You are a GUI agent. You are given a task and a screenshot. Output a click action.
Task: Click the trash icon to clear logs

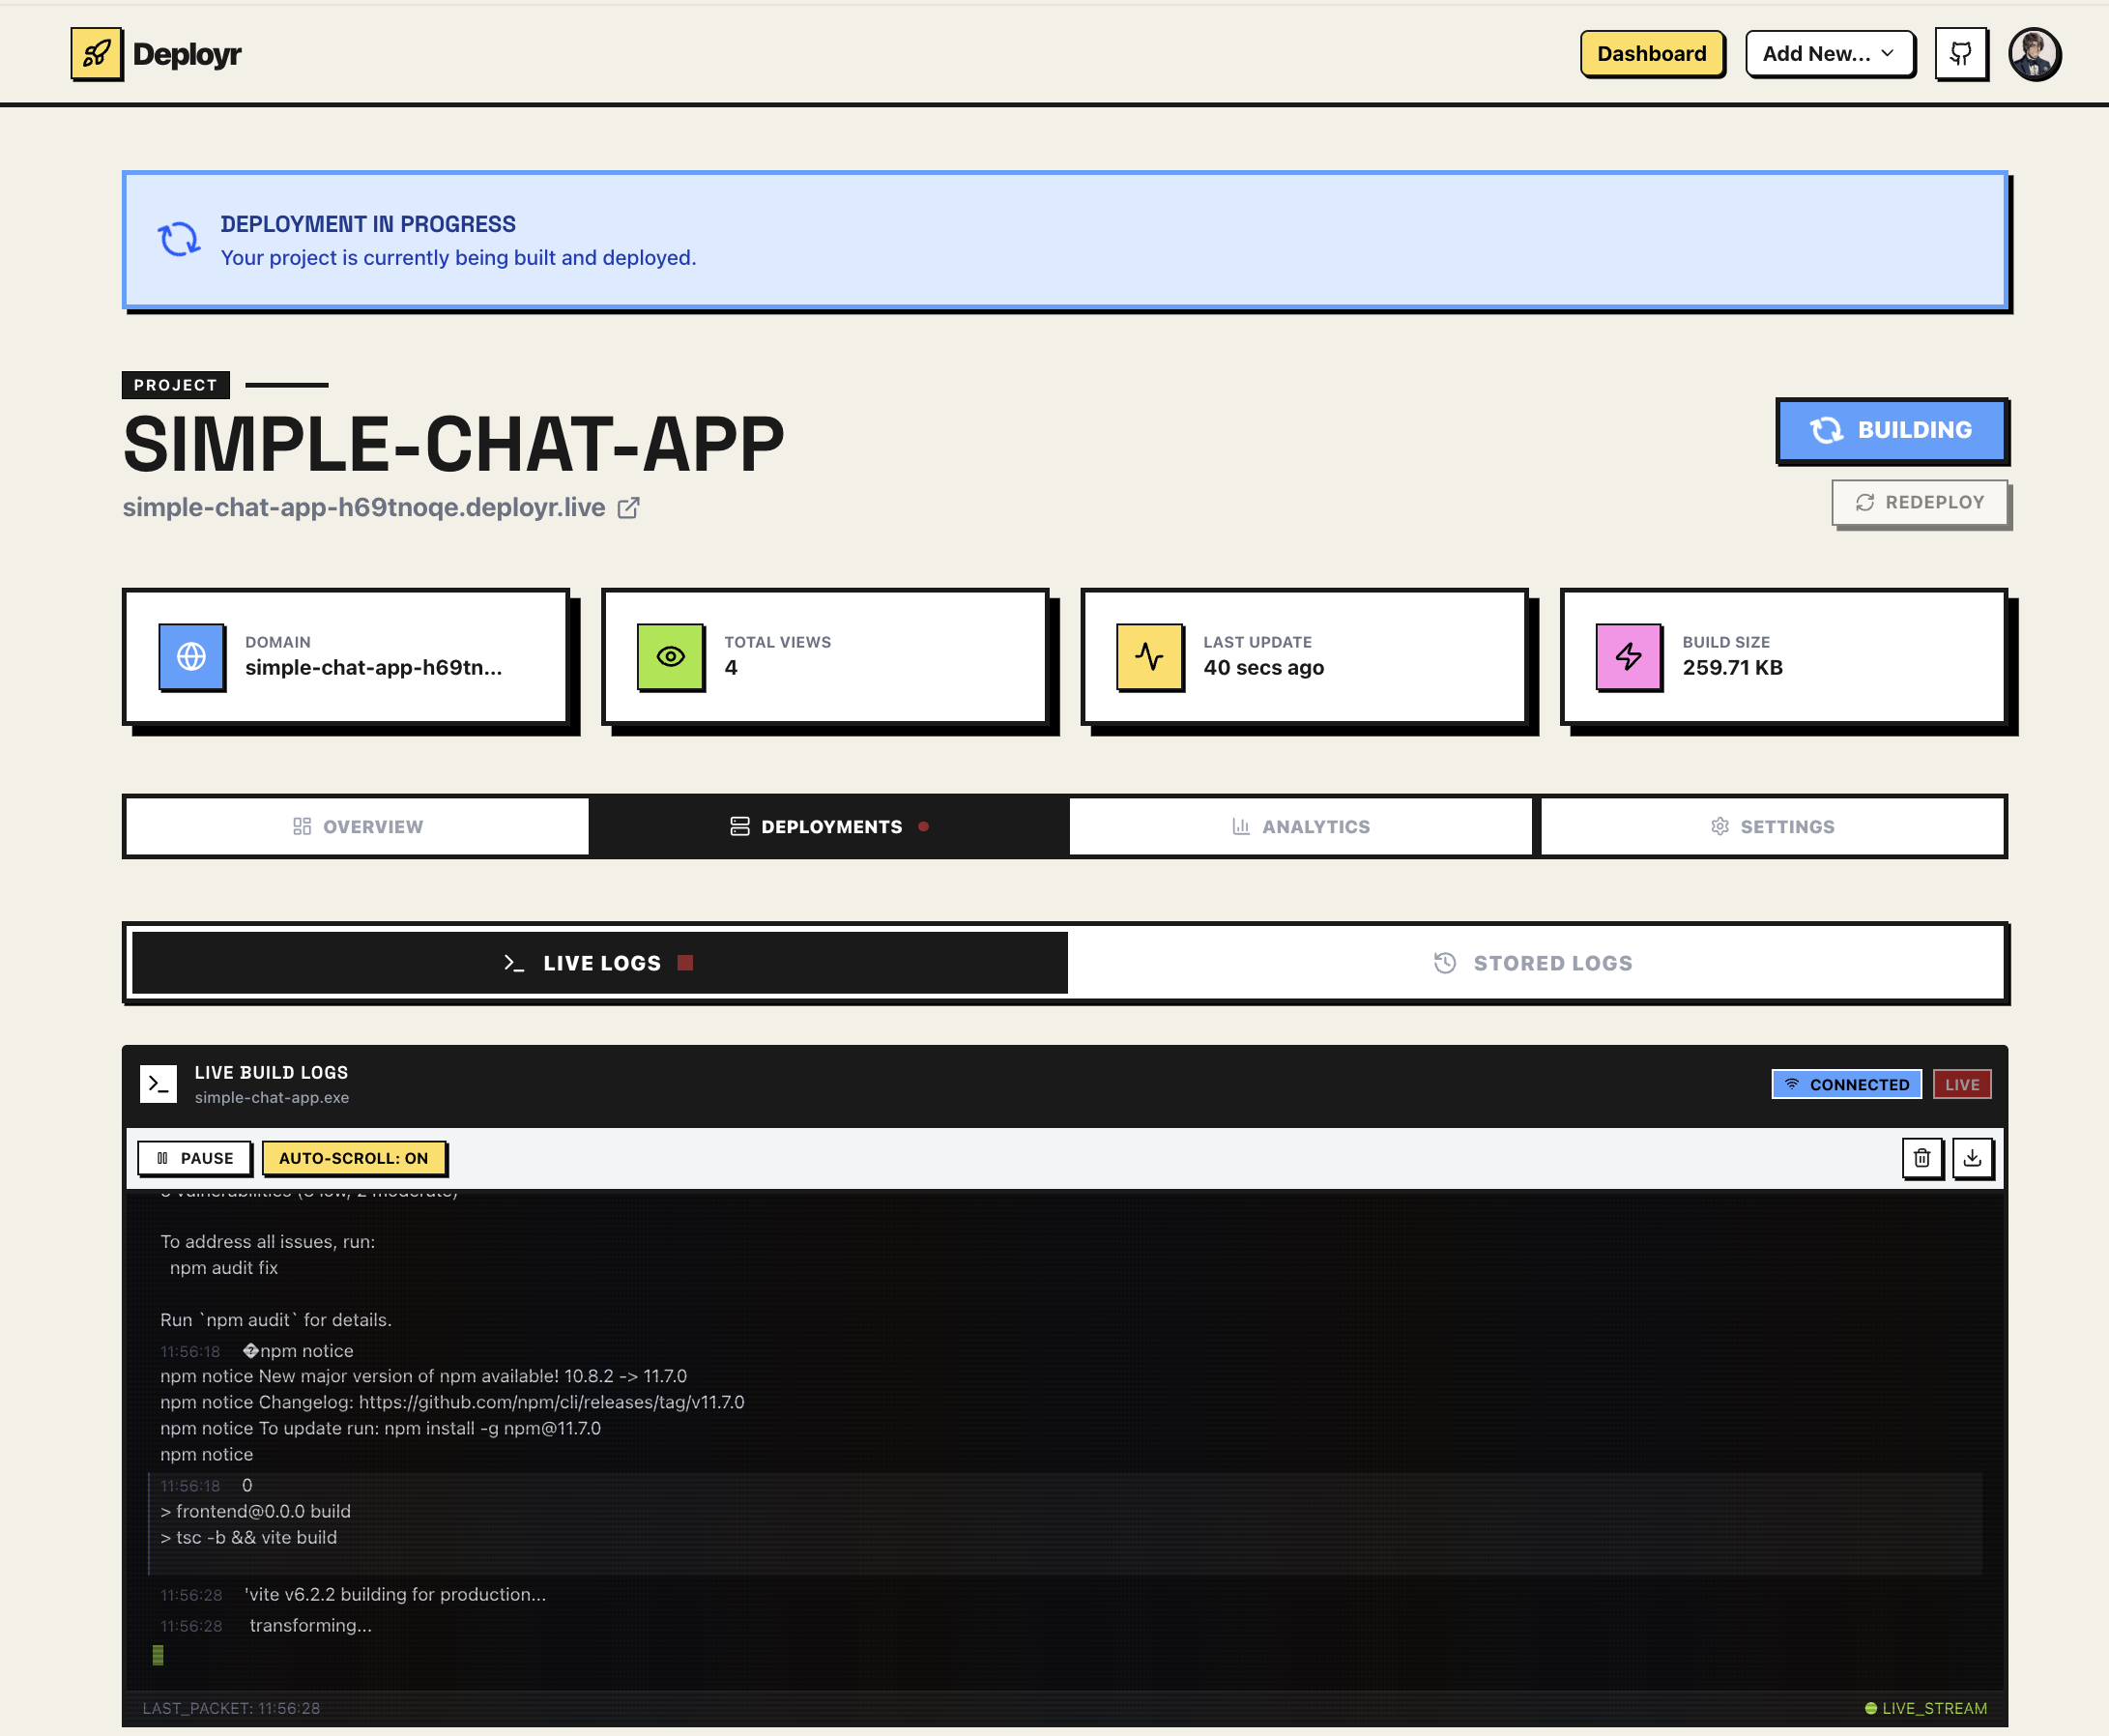pyautogui.click(x=1921, y=1158)
